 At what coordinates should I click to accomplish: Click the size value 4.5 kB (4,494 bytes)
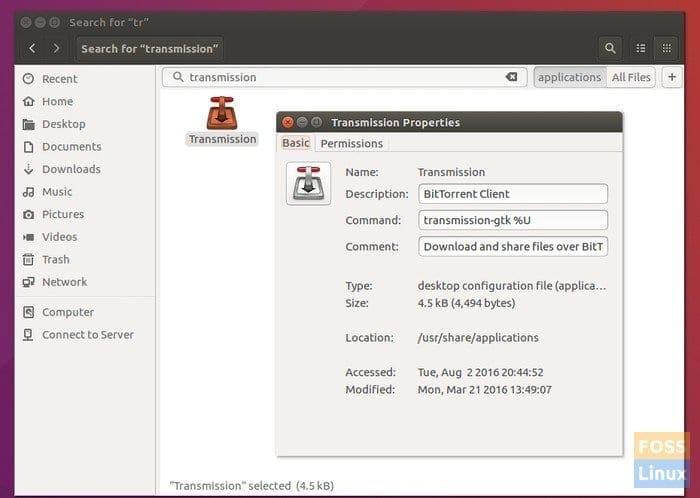pos(467,303)
